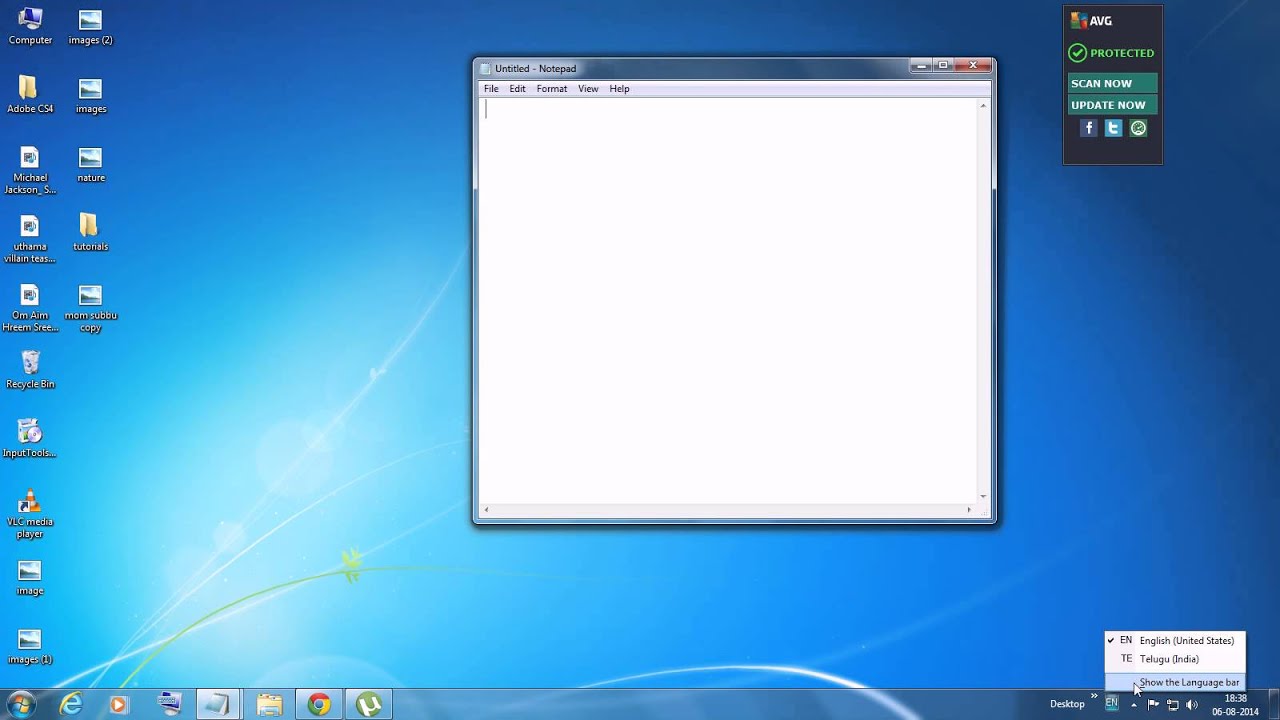The width and height of the screenshot is (1280, 720).
Task: Open Windows Media Player from taskbar
Action: click(x=118, y=705)
